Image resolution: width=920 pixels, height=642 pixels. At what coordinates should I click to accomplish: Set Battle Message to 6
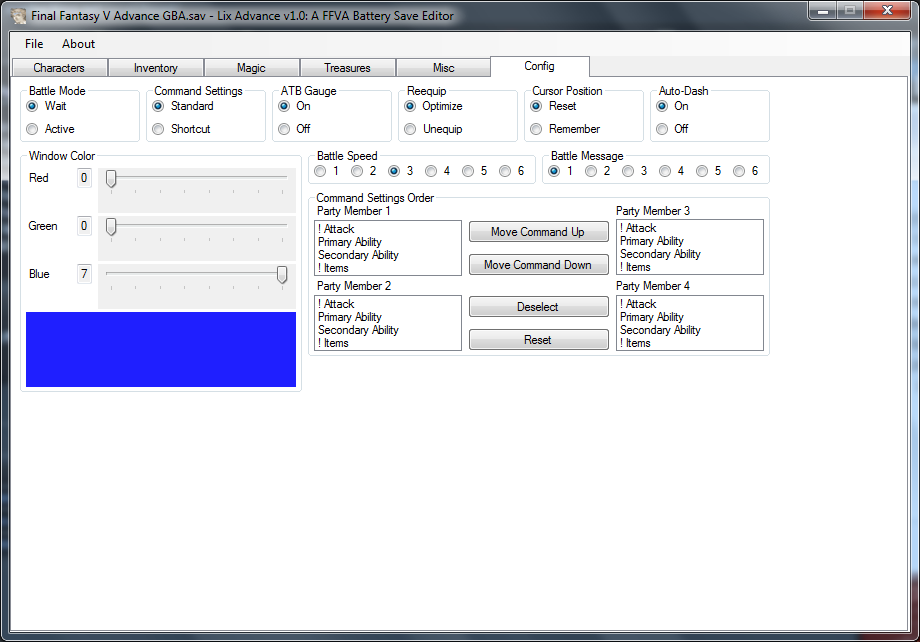point(746,171)
